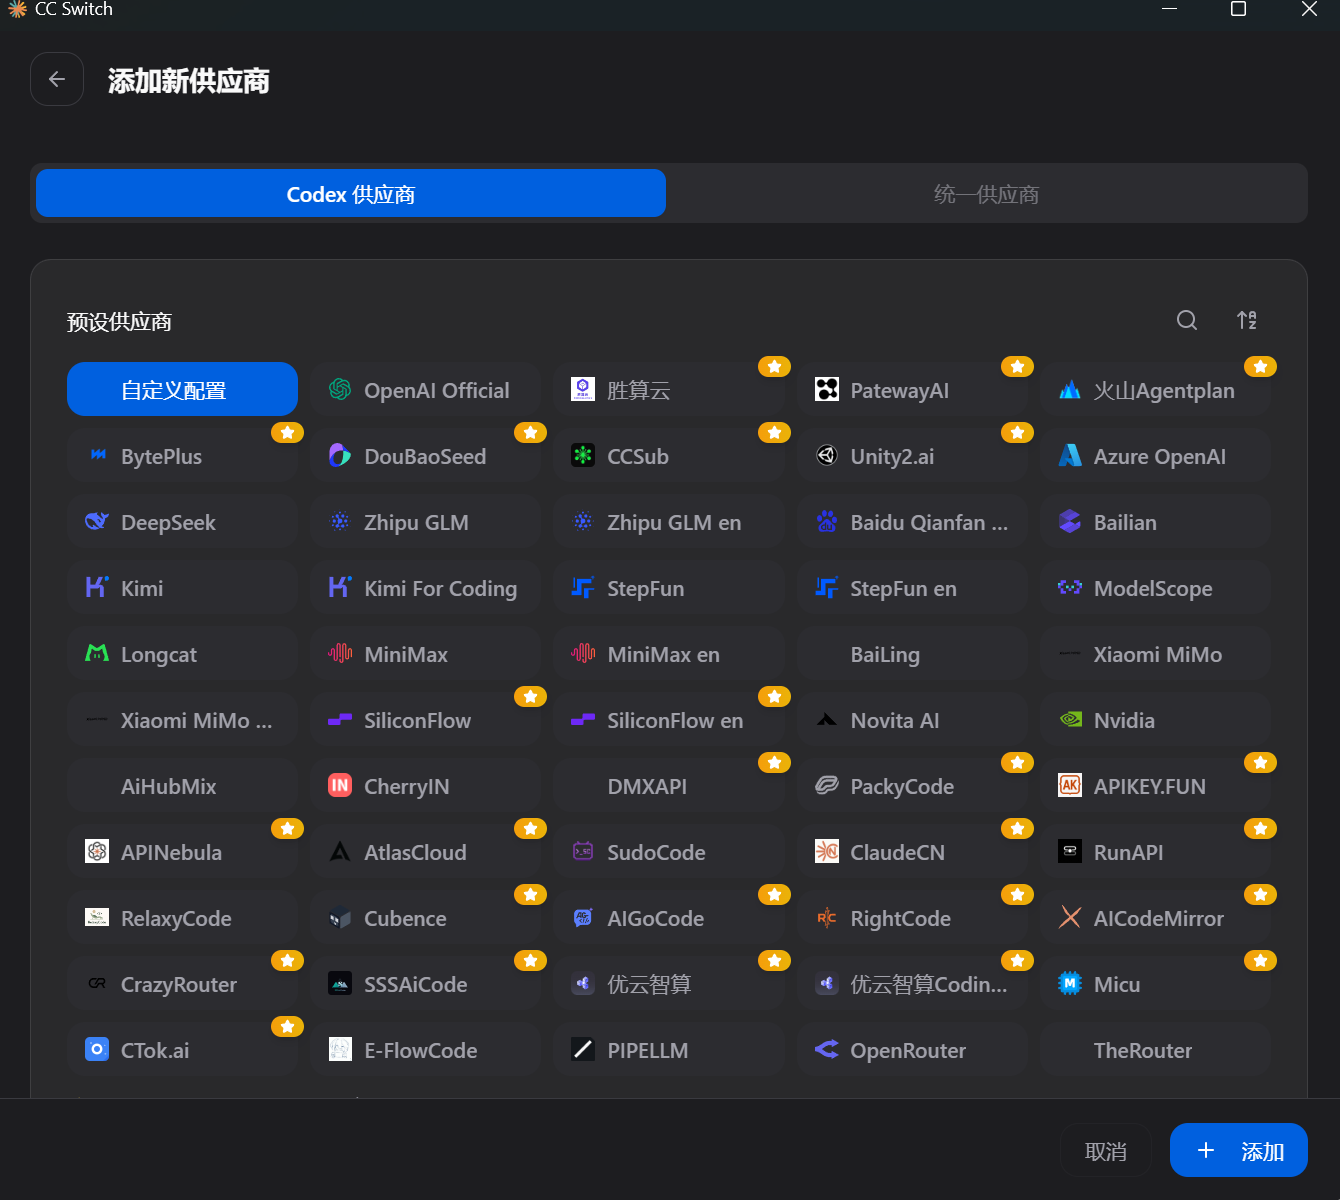Choose the Zhipu GLM en preset

click(669, 521)
